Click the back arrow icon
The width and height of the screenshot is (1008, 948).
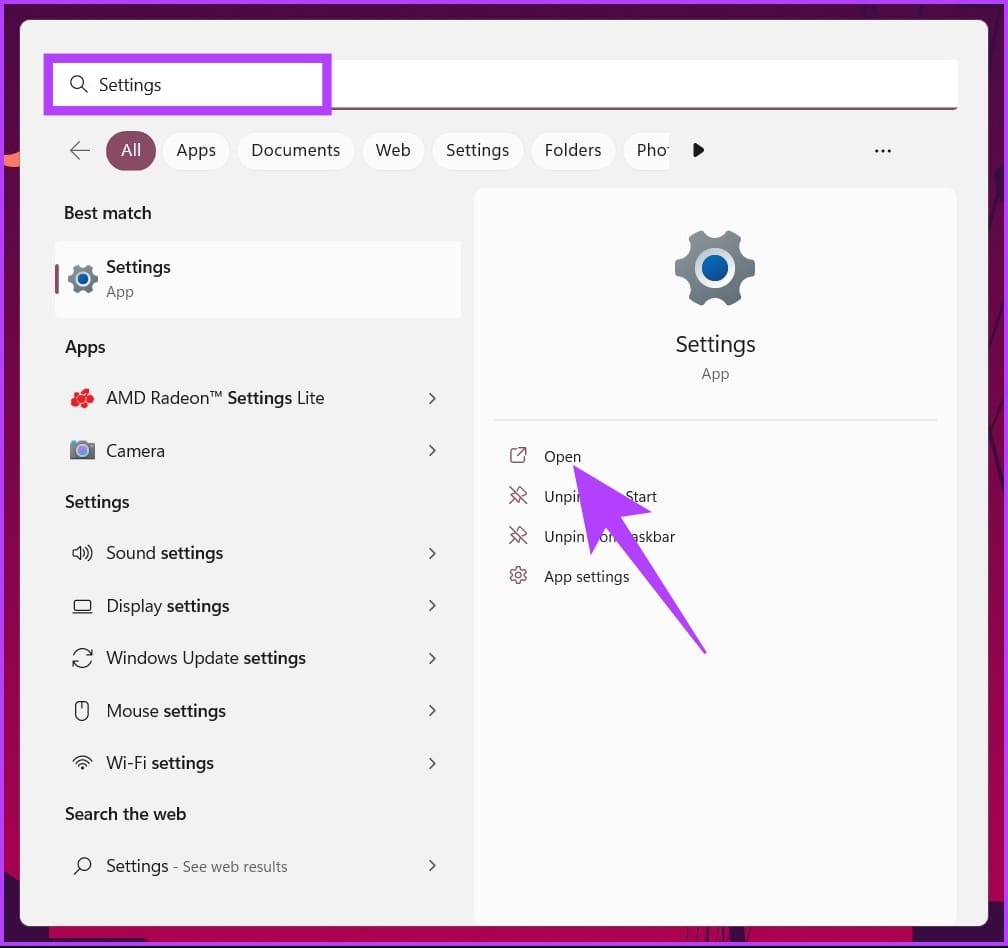(80, 150)
